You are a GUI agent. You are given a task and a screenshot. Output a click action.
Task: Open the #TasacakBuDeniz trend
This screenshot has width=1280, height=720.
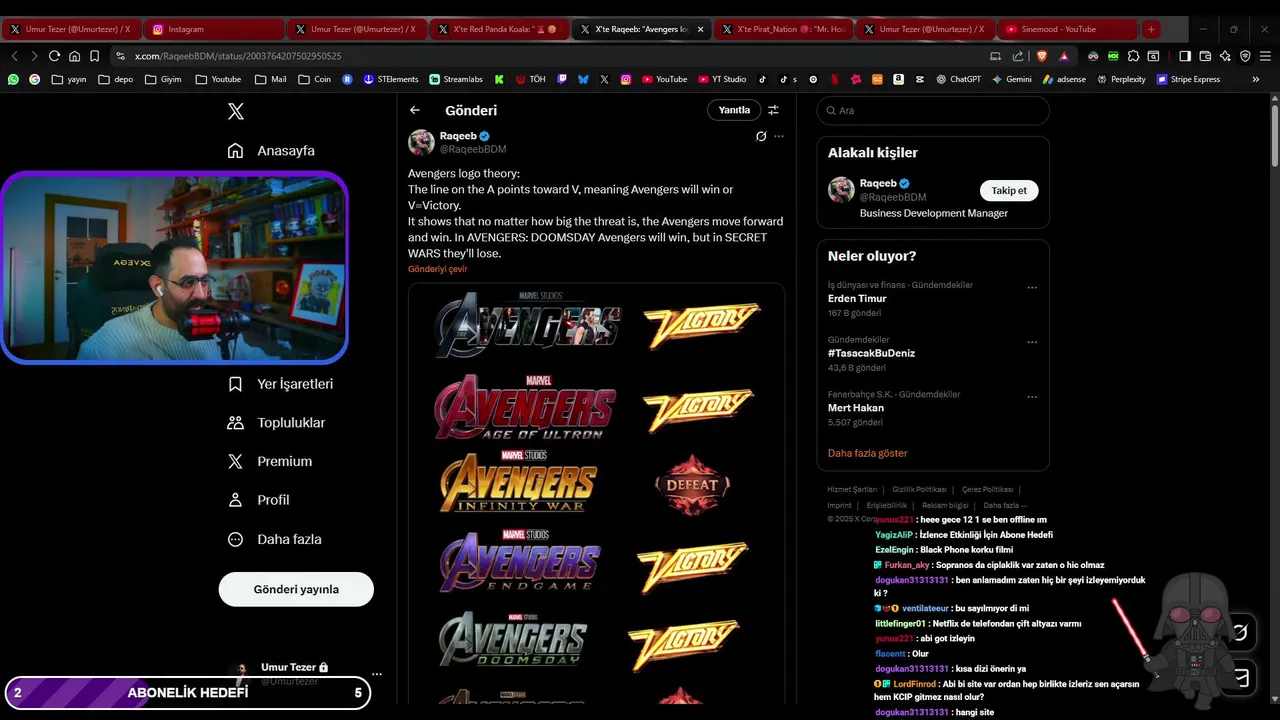[x=871, y=353]
